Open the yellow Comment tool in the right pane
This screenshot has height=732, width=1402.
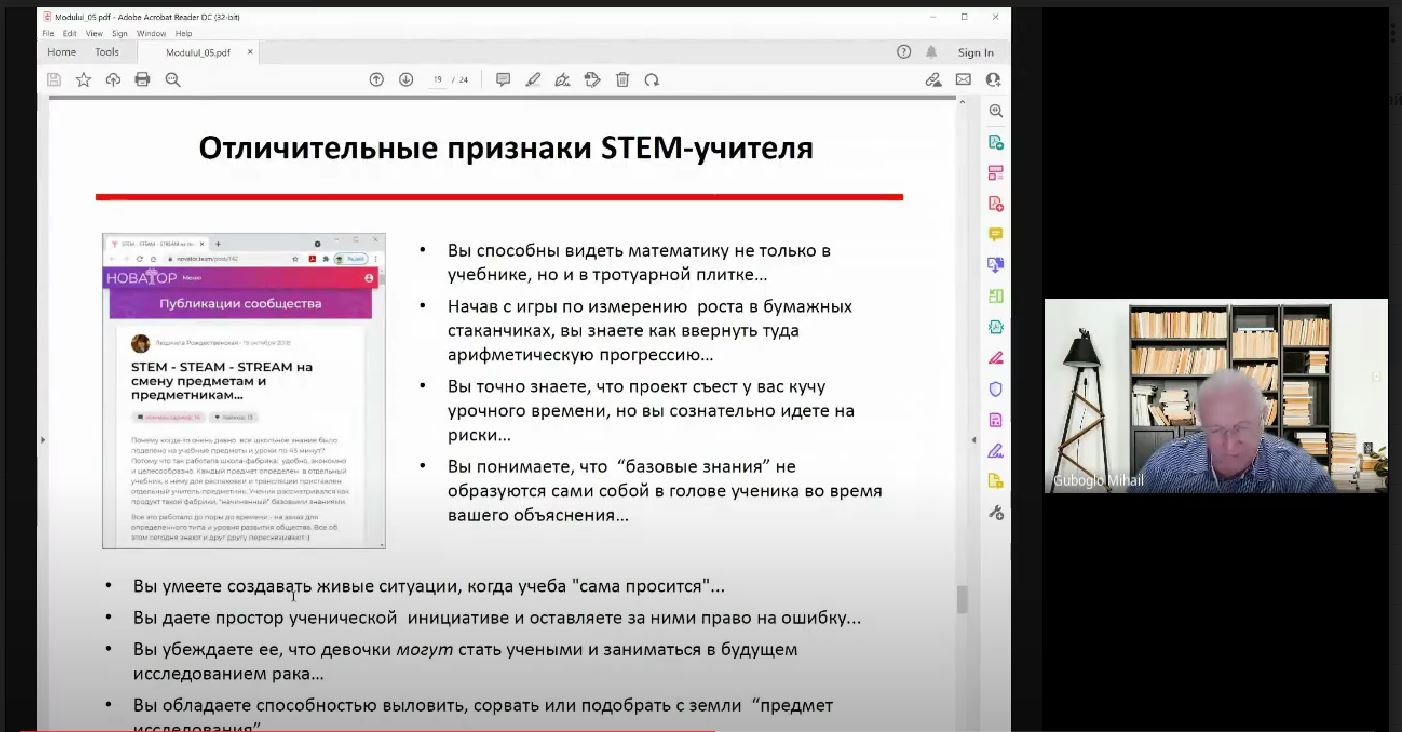[995, 234]
